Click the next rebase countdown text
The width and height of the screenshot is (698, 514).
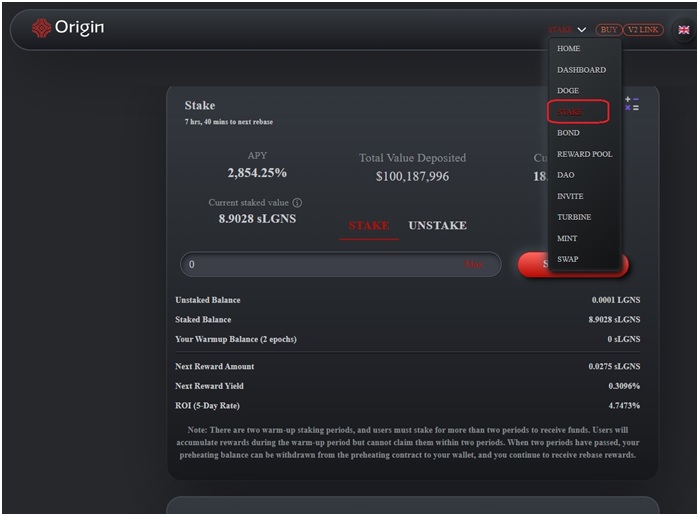click(x=229, y=122)
